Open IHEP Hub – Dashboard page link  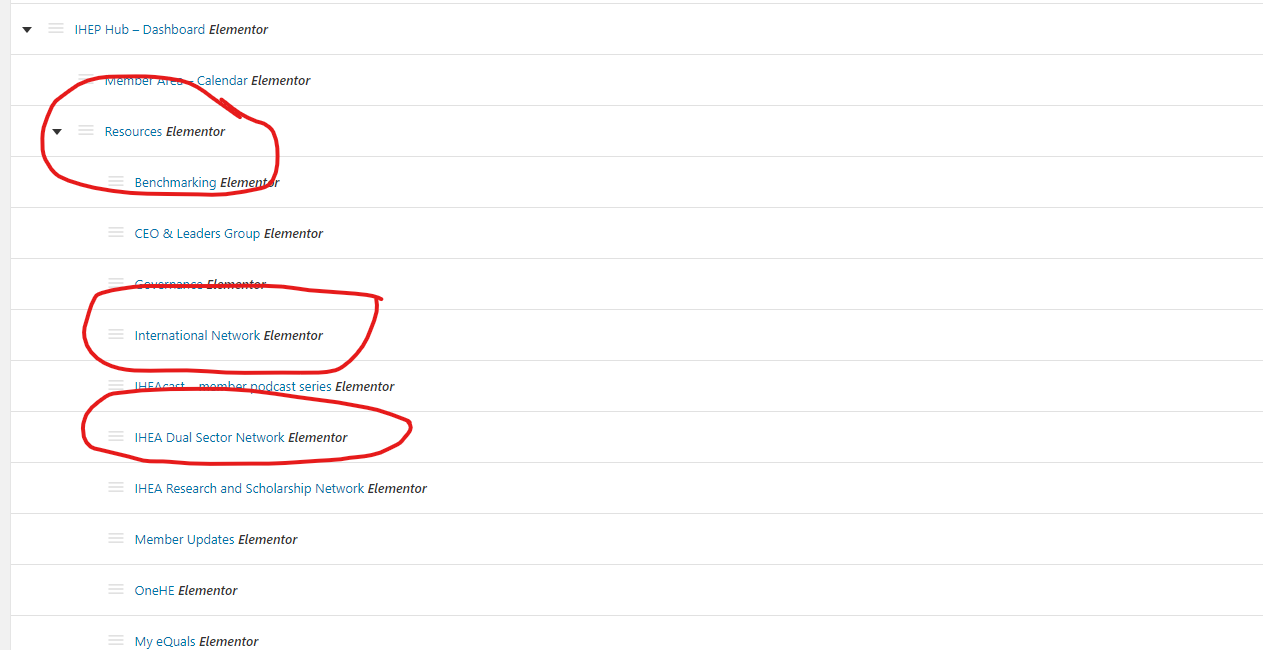point(140,30)
